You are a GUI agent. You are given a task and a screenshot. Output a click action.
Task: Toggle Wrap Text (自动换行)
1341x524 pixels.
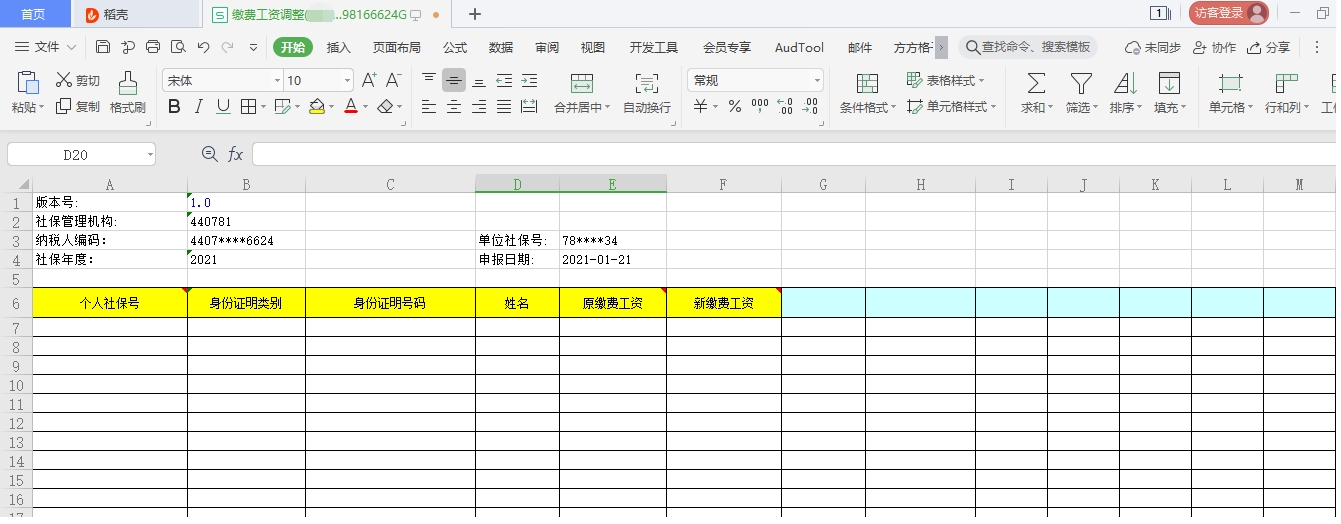coord(647,84)
